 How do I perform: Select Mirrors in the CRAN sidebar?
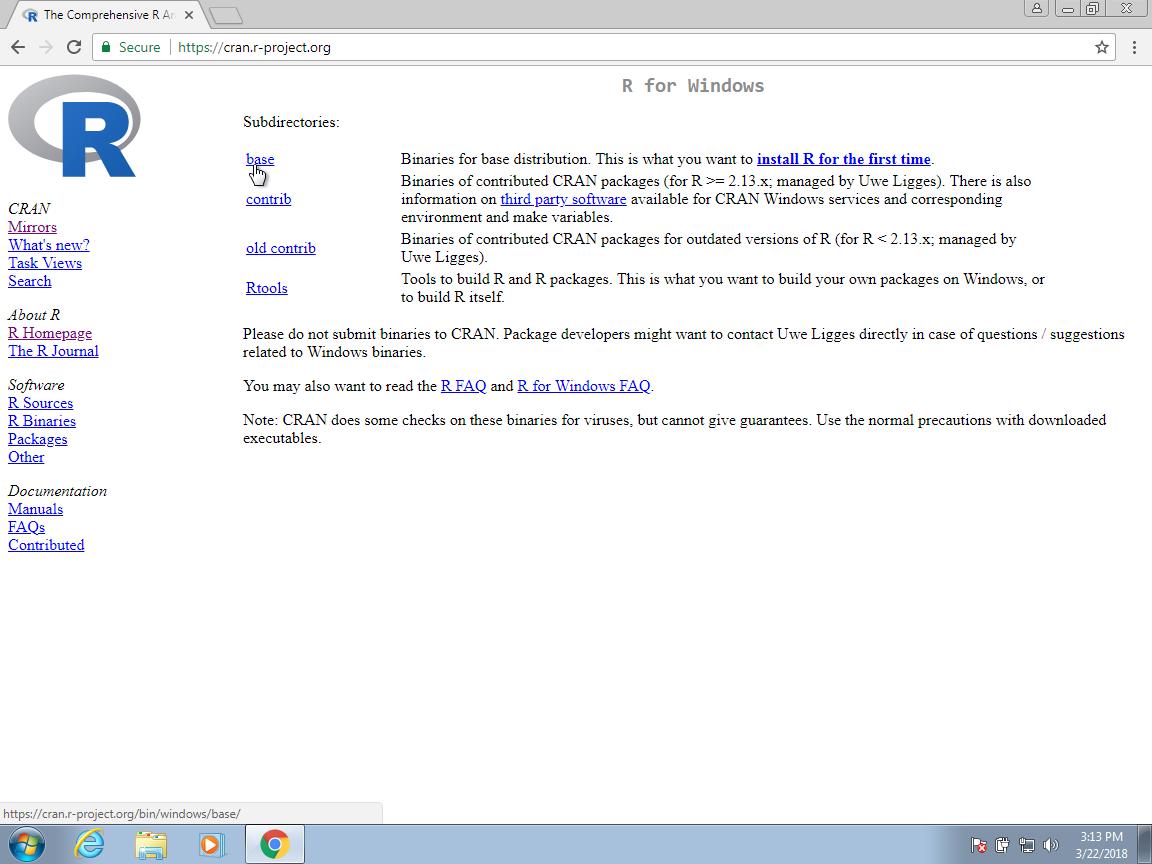[32, 227]
